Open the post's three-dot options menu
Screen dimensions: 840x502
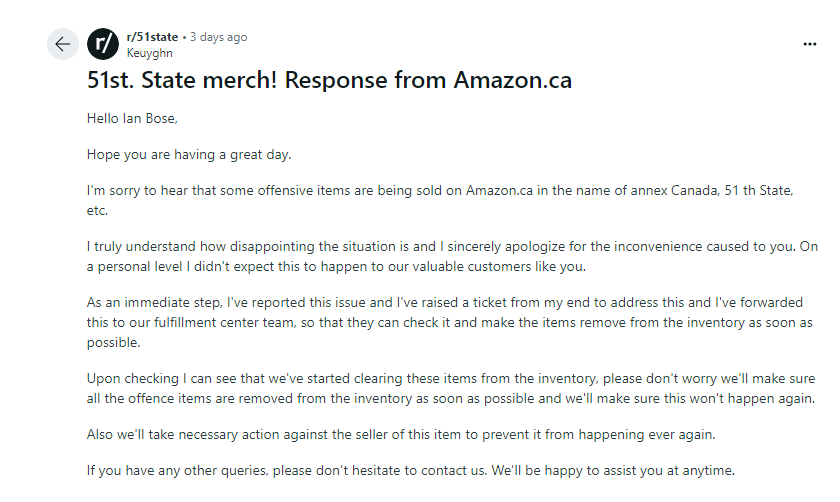click(x=809, y=44)
